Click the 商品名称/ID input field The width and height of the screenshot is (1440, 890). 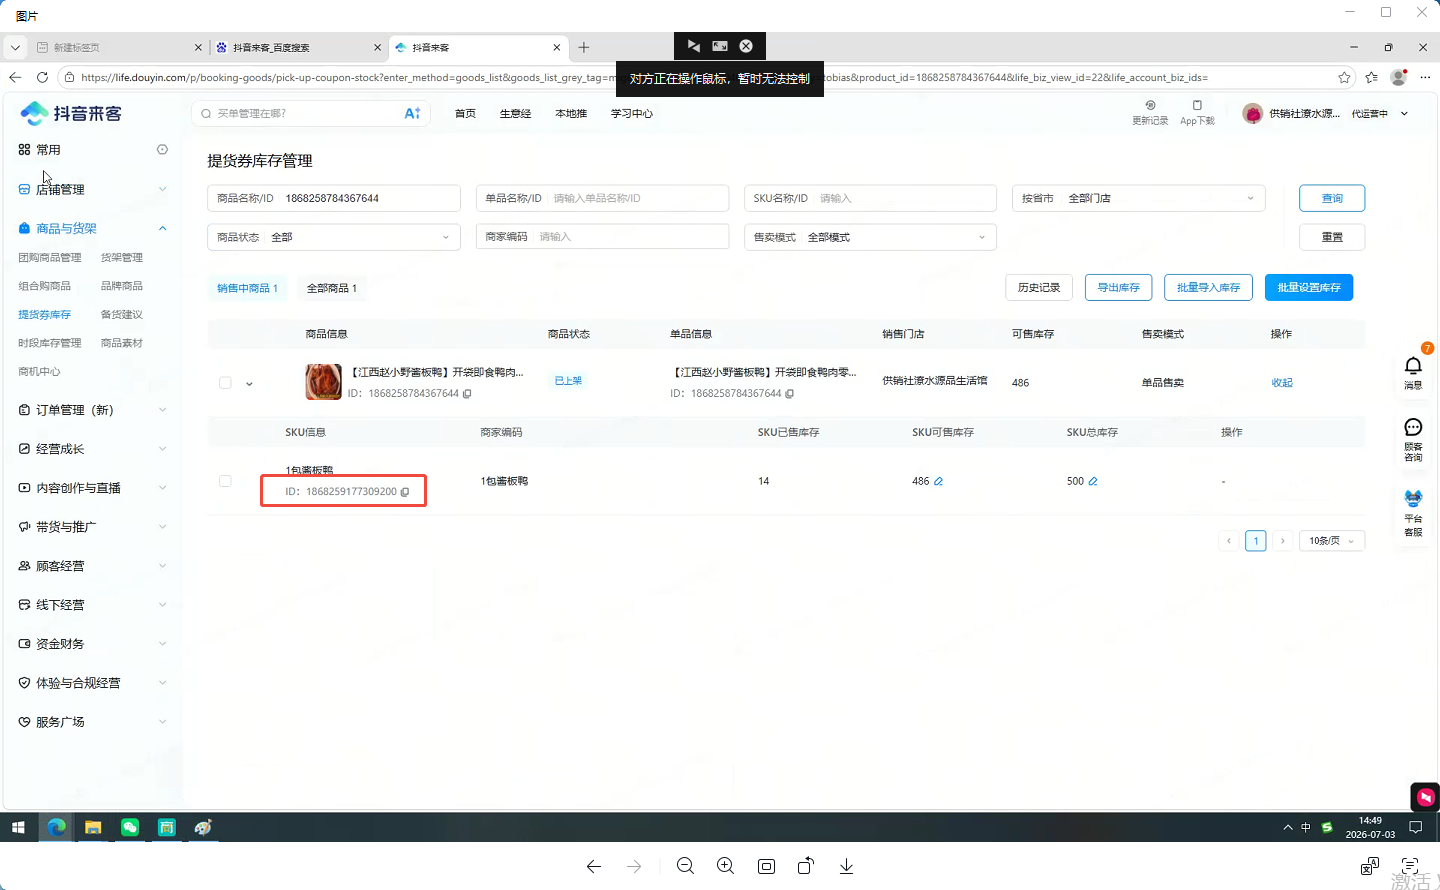(334, 198)
